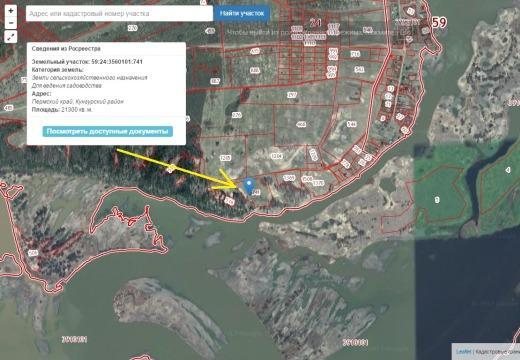This screenshot has height=360, width=520.
Task: Toggle fullscreen map view icon
Action: pos(11,37)
